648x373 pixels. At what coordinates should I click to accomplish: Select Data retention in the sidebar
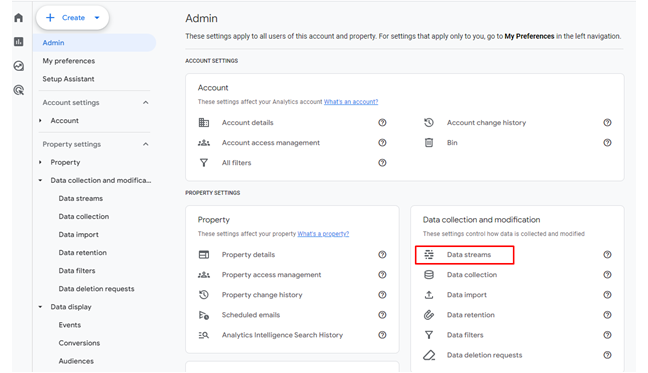point(82,253)
